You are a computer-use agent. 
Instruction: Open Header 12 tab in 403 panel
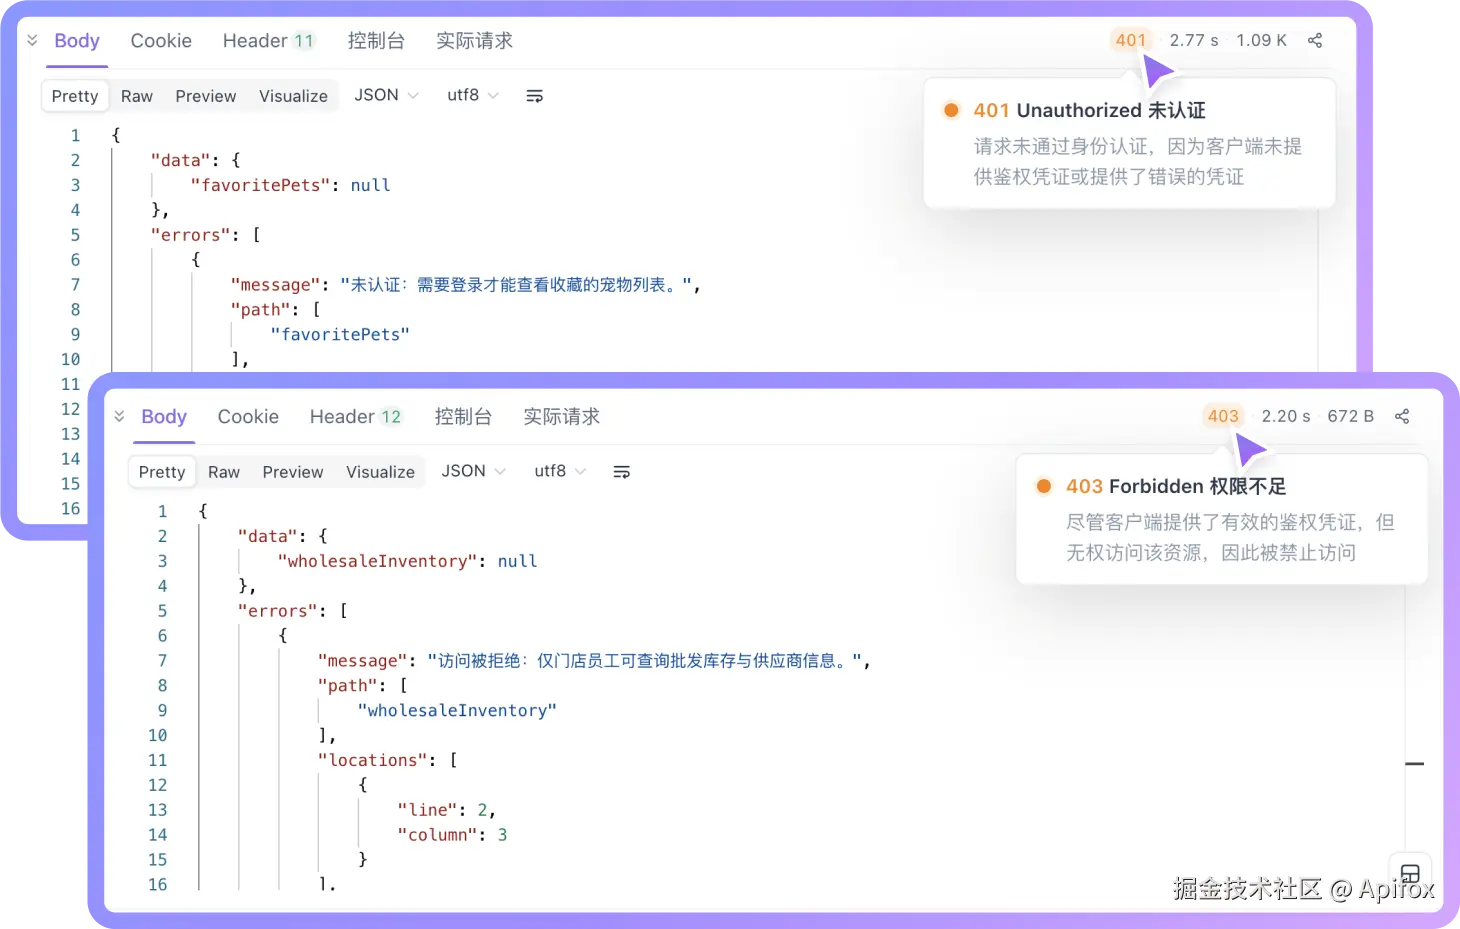pos(355,417)
